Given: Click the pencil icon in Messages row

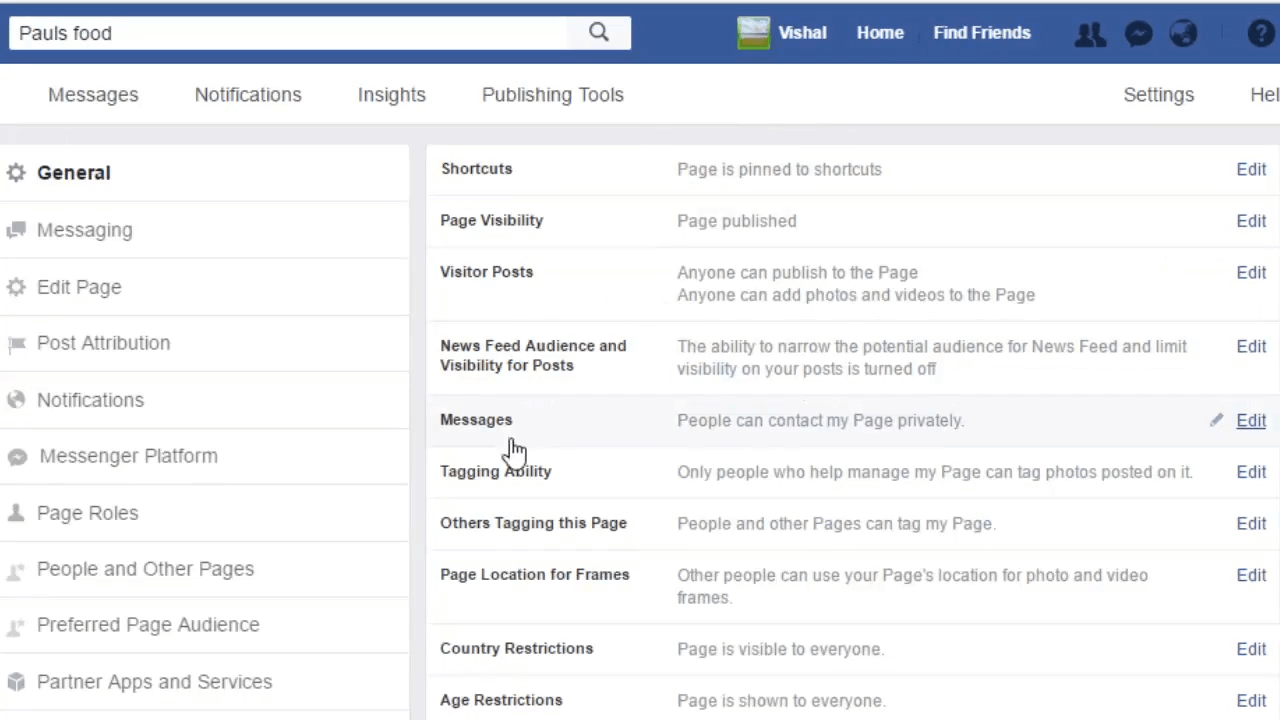Looking at the screenshot, I should [1216, 420].
